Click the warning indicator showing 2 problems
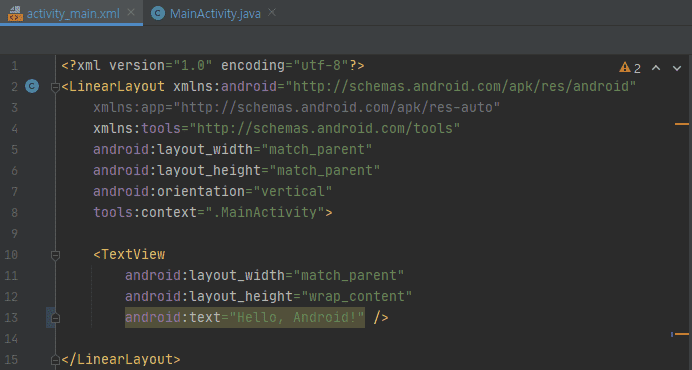The height and width of the screenshot is (370, 692). [x=630, y=68]
